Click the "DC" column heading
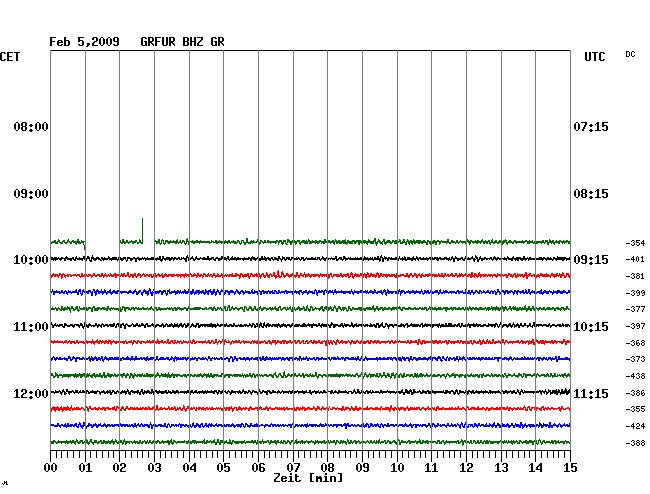This screenshot has width=650, height=494. [x=630, y=54]
